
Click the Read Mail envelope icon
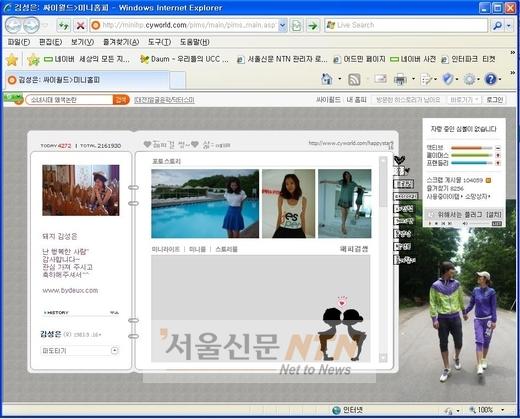click(380, 79)
